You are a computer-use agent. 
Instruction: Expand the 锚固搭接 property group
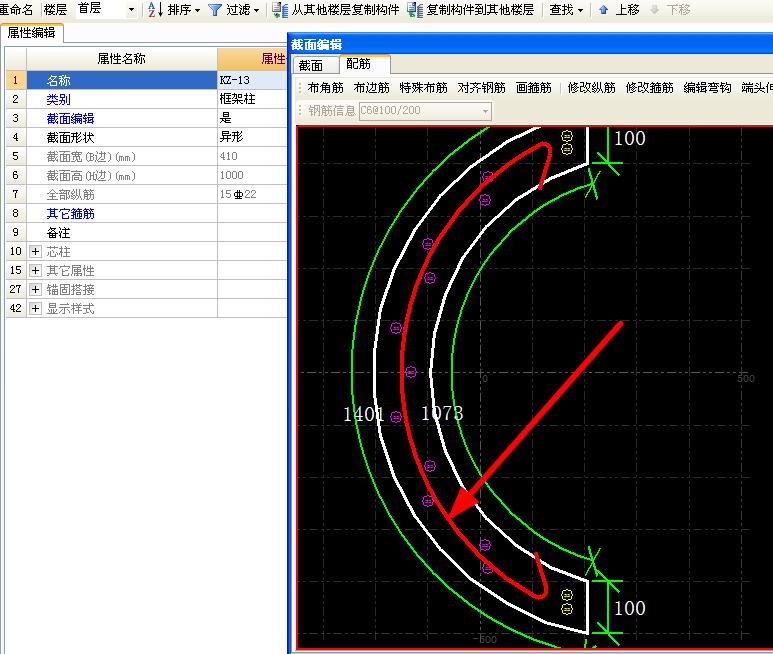[35, 289]
